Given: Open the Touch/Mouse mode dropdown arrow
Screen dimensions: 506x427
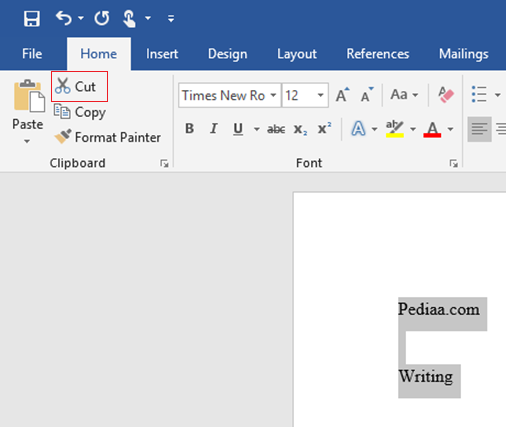Looking at the screenshot, I should click(148, 18).
